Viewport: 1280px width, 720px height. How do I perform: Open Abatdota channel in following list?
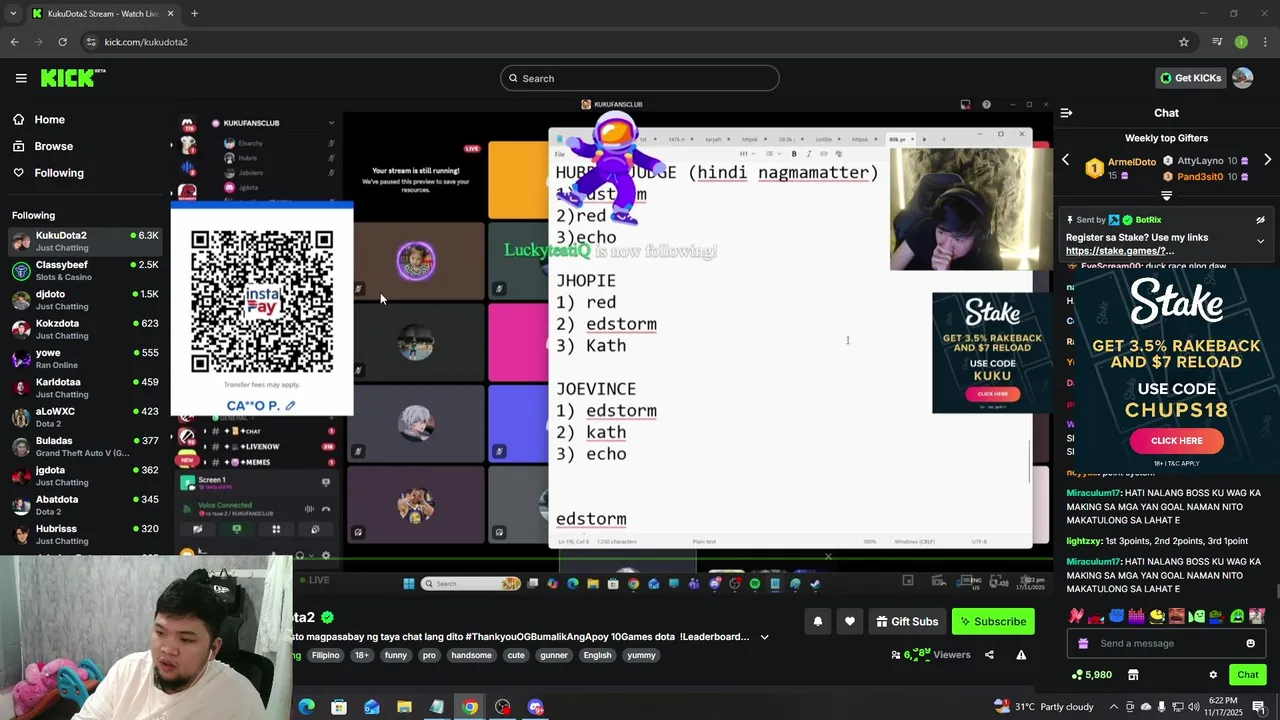[x=85, y=505]
